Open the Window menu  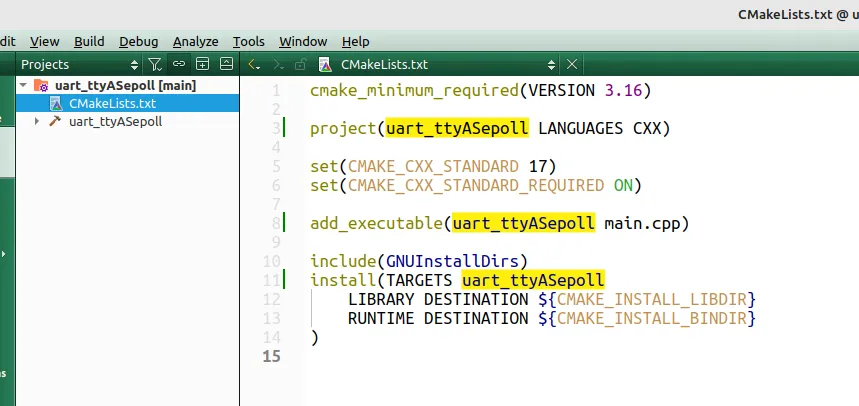tap(303, 42)
